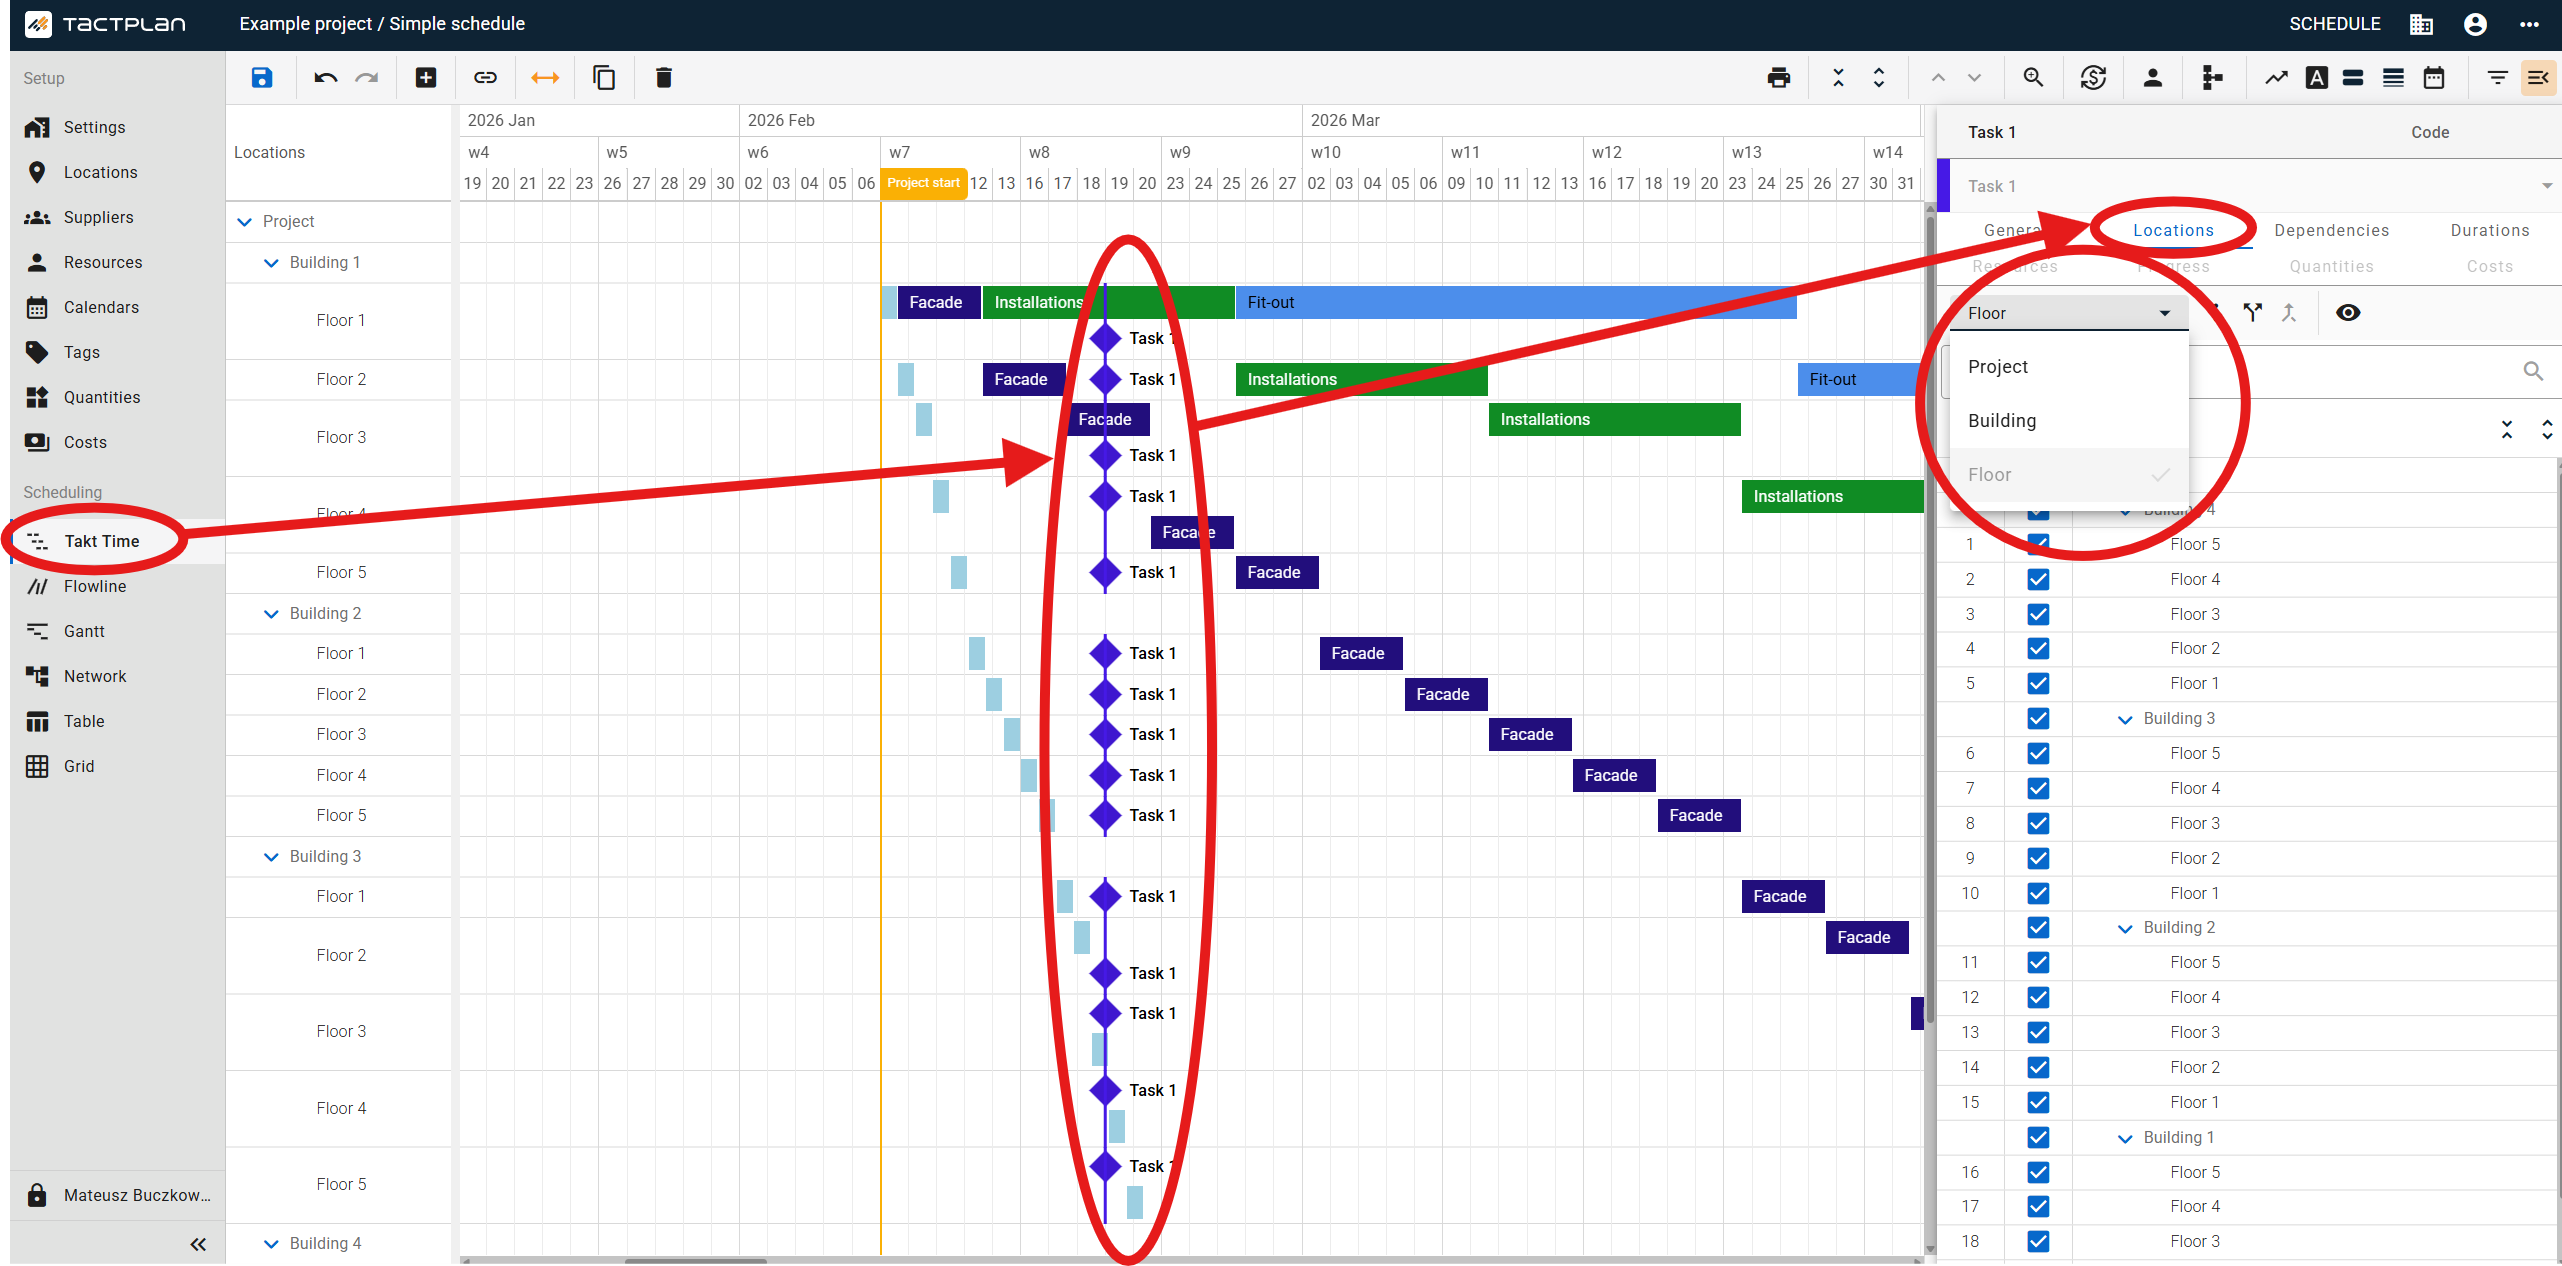The width and height of the screenshot is (2562, 1266).
Task: Click the Project start marker
Action: pos(923,183)
